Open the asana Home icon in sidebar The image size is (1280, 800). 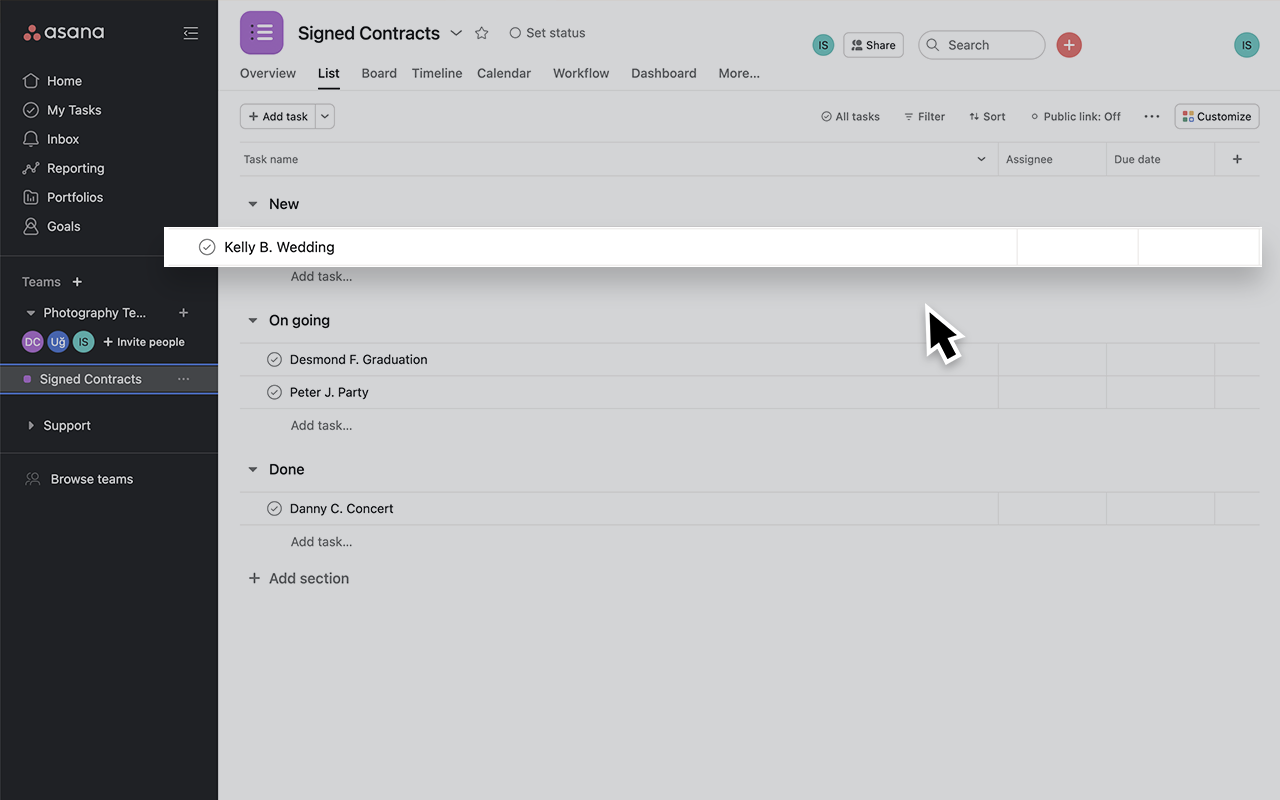33,80
